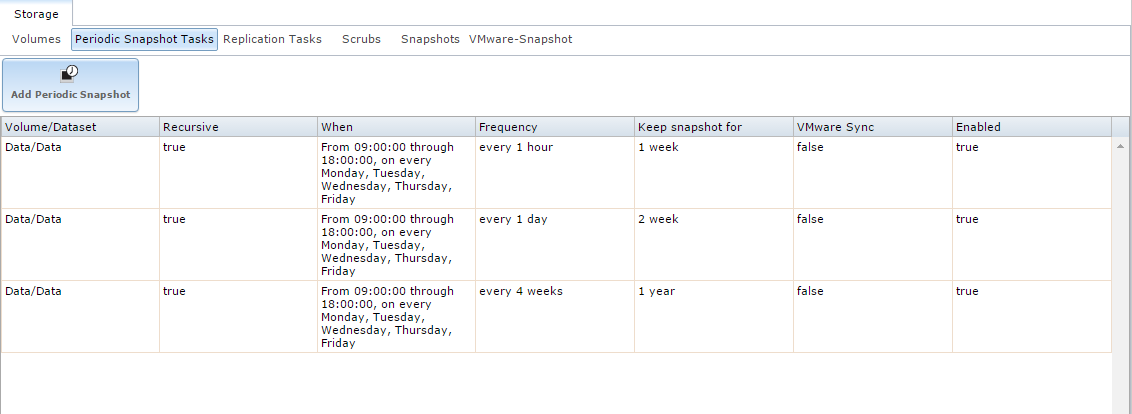Go to the Snapshots tab
1132x414 pixels.
click(x=430, y=39)
